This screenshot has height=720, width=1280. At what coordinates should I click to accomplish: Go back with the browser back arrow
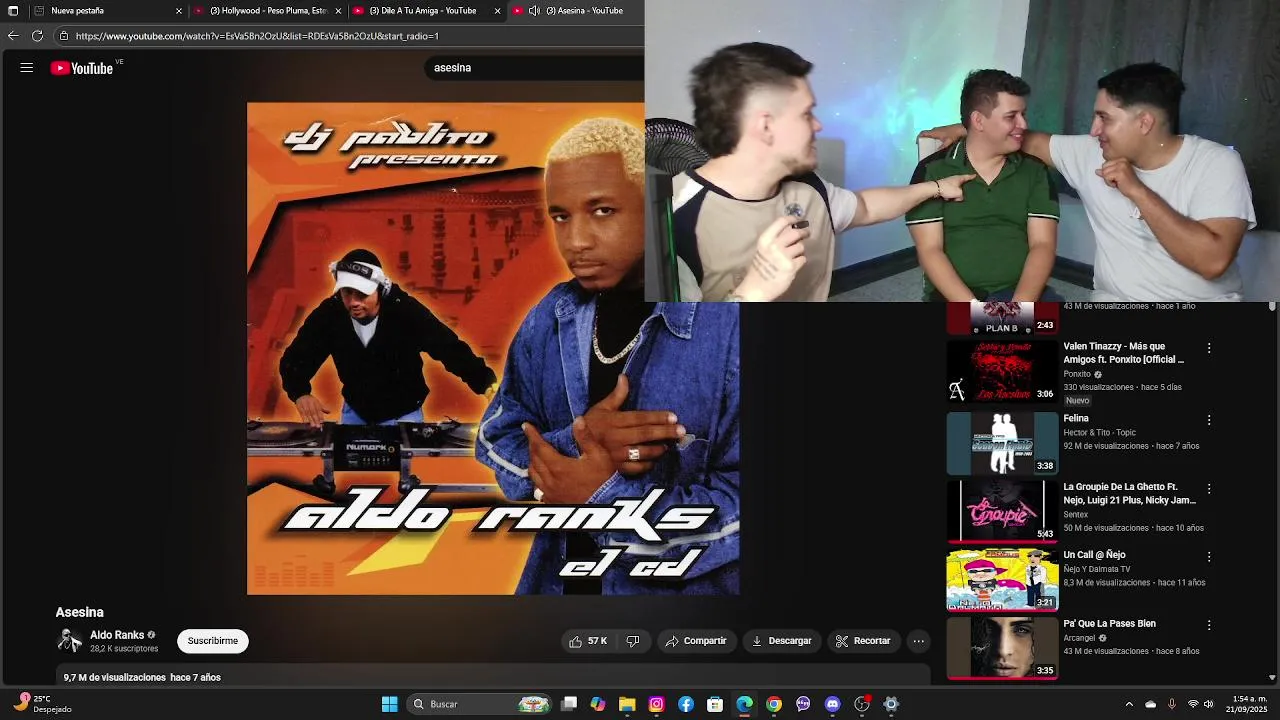click(x=13, y=36)
